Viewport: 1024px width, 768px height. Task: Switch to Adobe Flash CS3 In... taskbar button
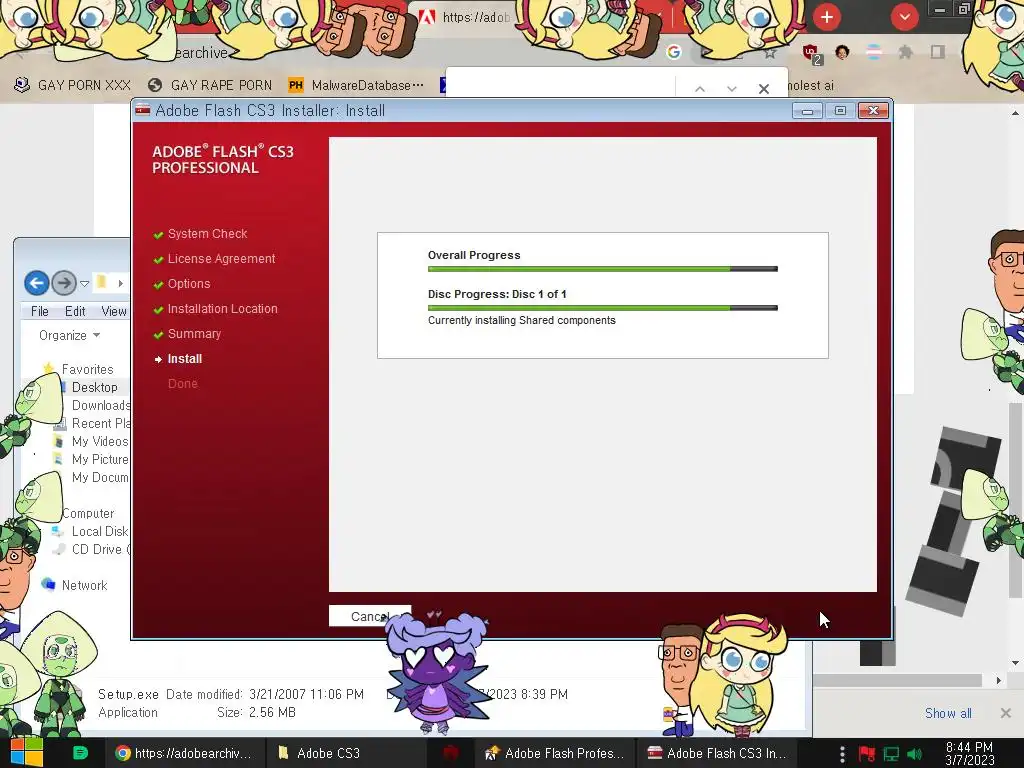pos(717,753)
